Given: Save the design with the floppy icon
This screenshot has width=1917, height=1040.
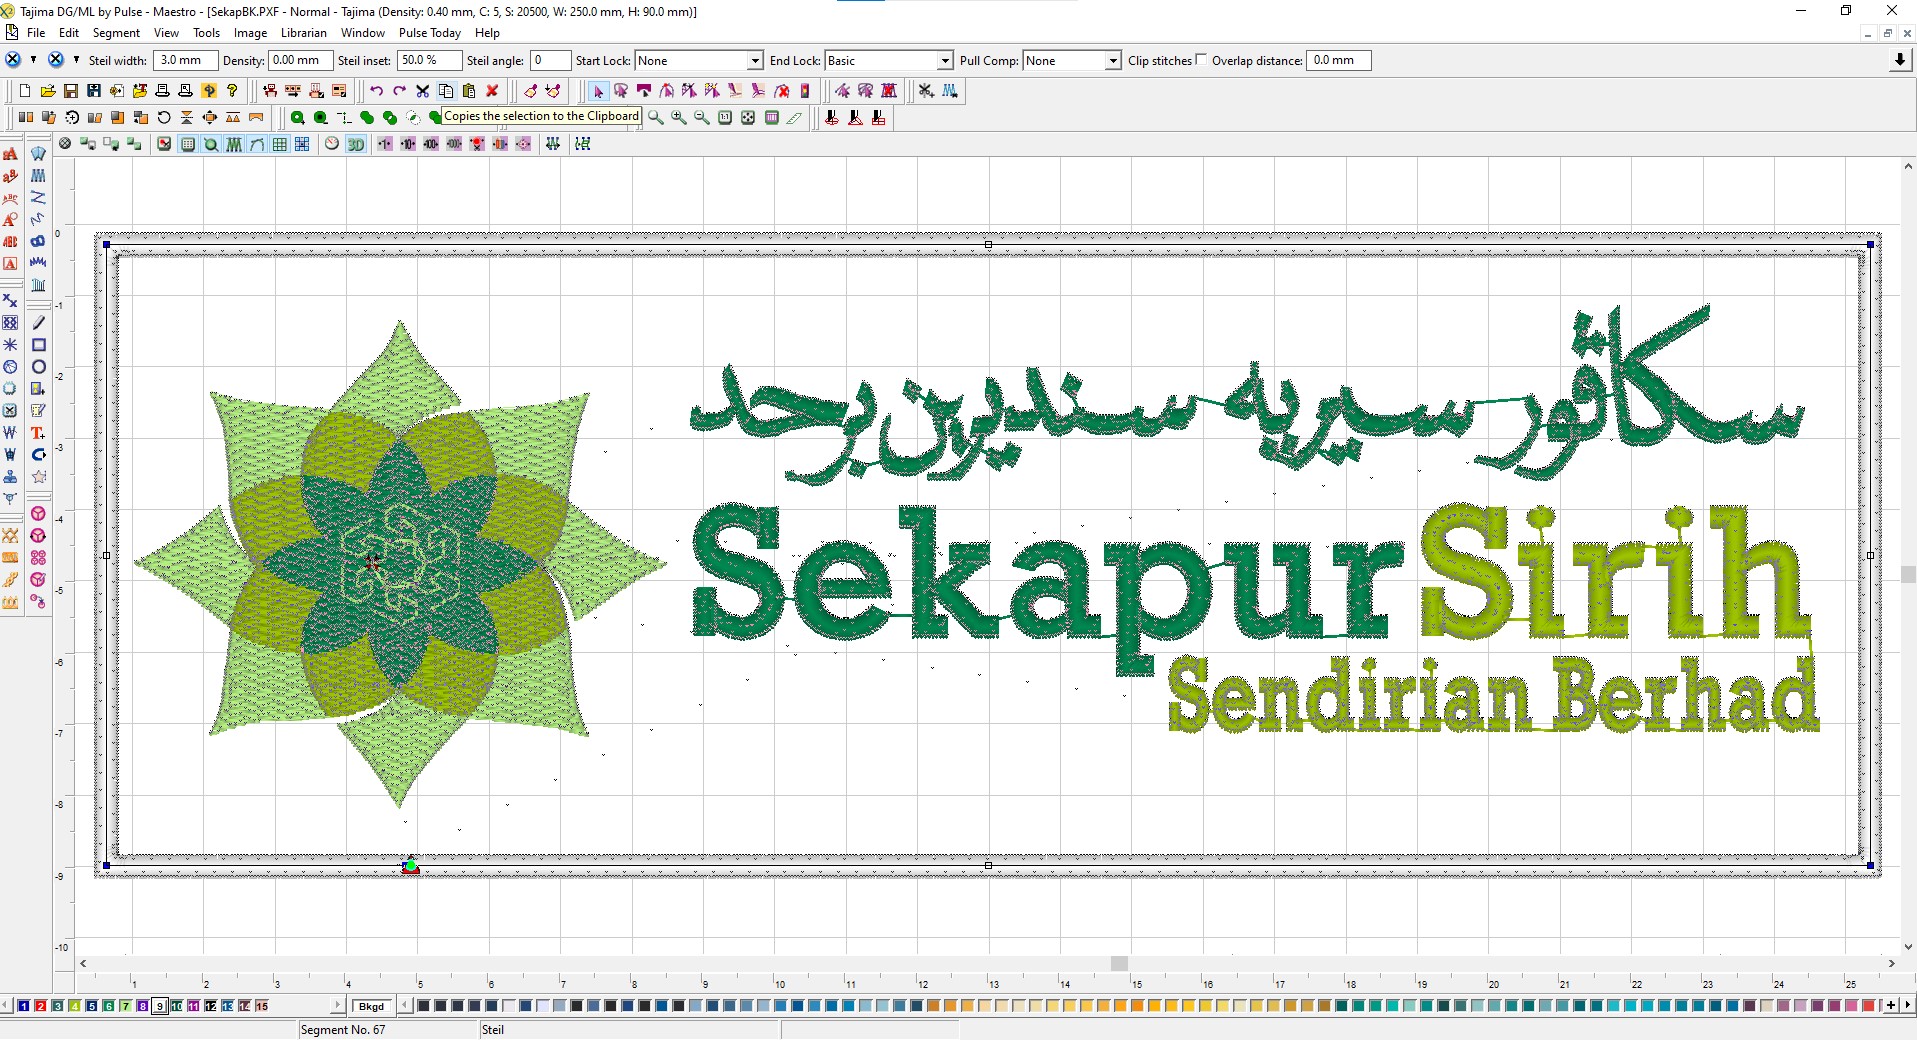Looking at the screenshot, I should click(x=71, y=91).
